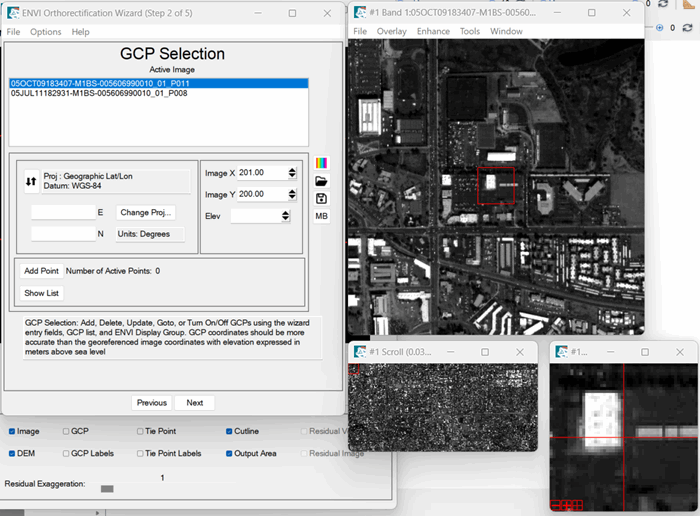Open the color table rainbow icon
The image size is (700, 516).
(x=321, y=163)
